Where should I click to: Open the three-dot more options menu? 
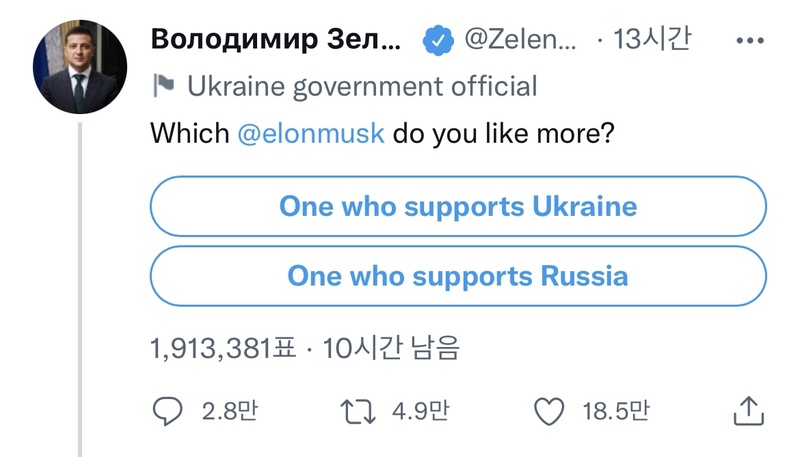click(x=750, y=40)
